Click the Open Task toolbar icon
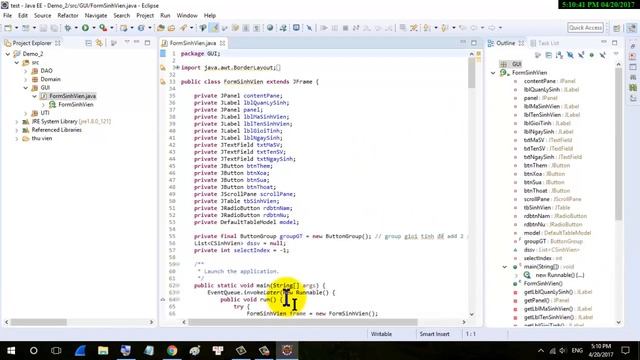 click(171, 28)
